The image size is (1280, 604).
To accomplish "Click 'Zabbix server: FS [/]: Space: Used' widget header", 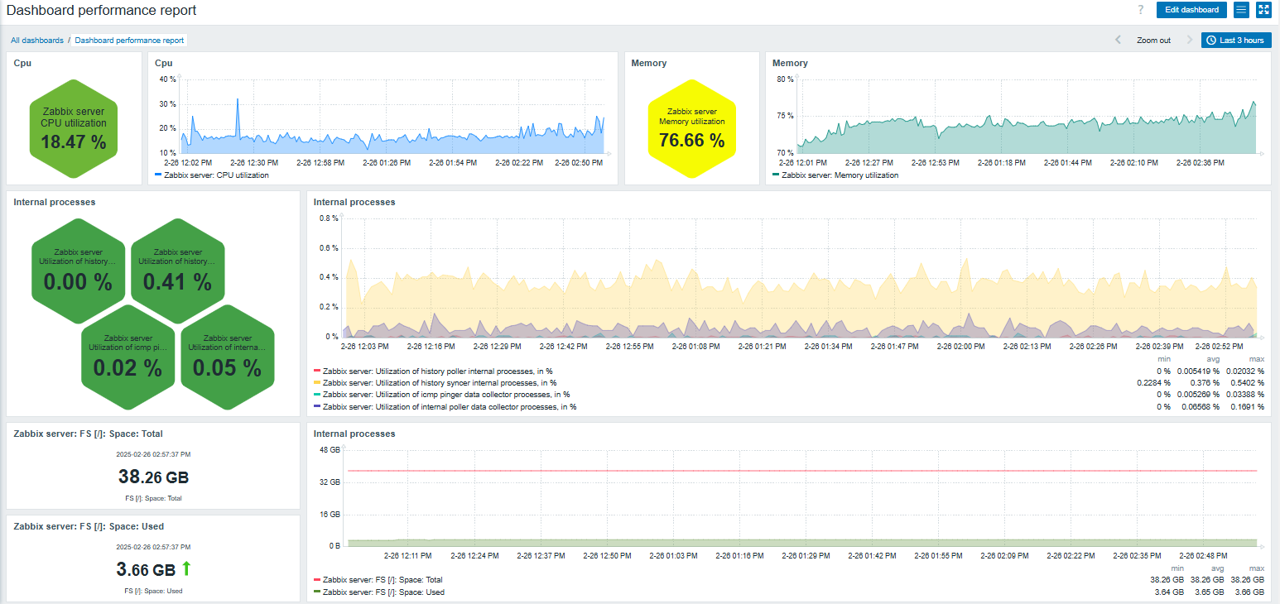I will pyautogui.click(x=89, y=526).
